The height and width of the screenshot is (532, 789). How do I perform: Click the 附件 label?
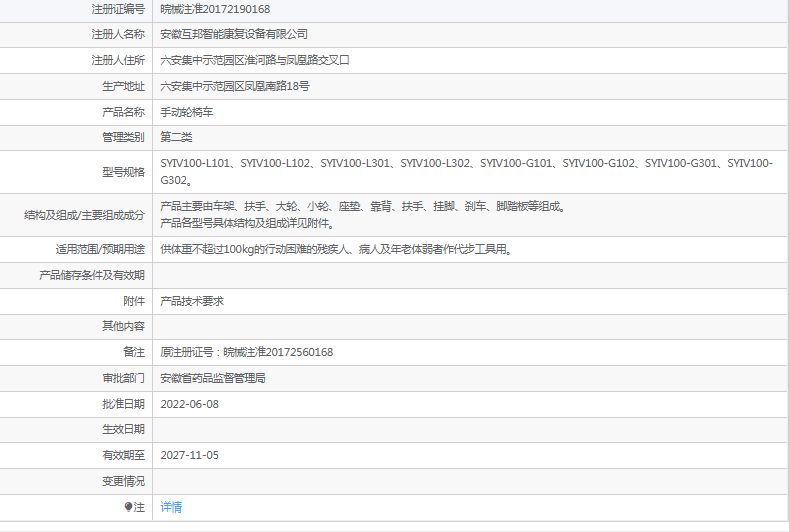(x=134, y=301)
